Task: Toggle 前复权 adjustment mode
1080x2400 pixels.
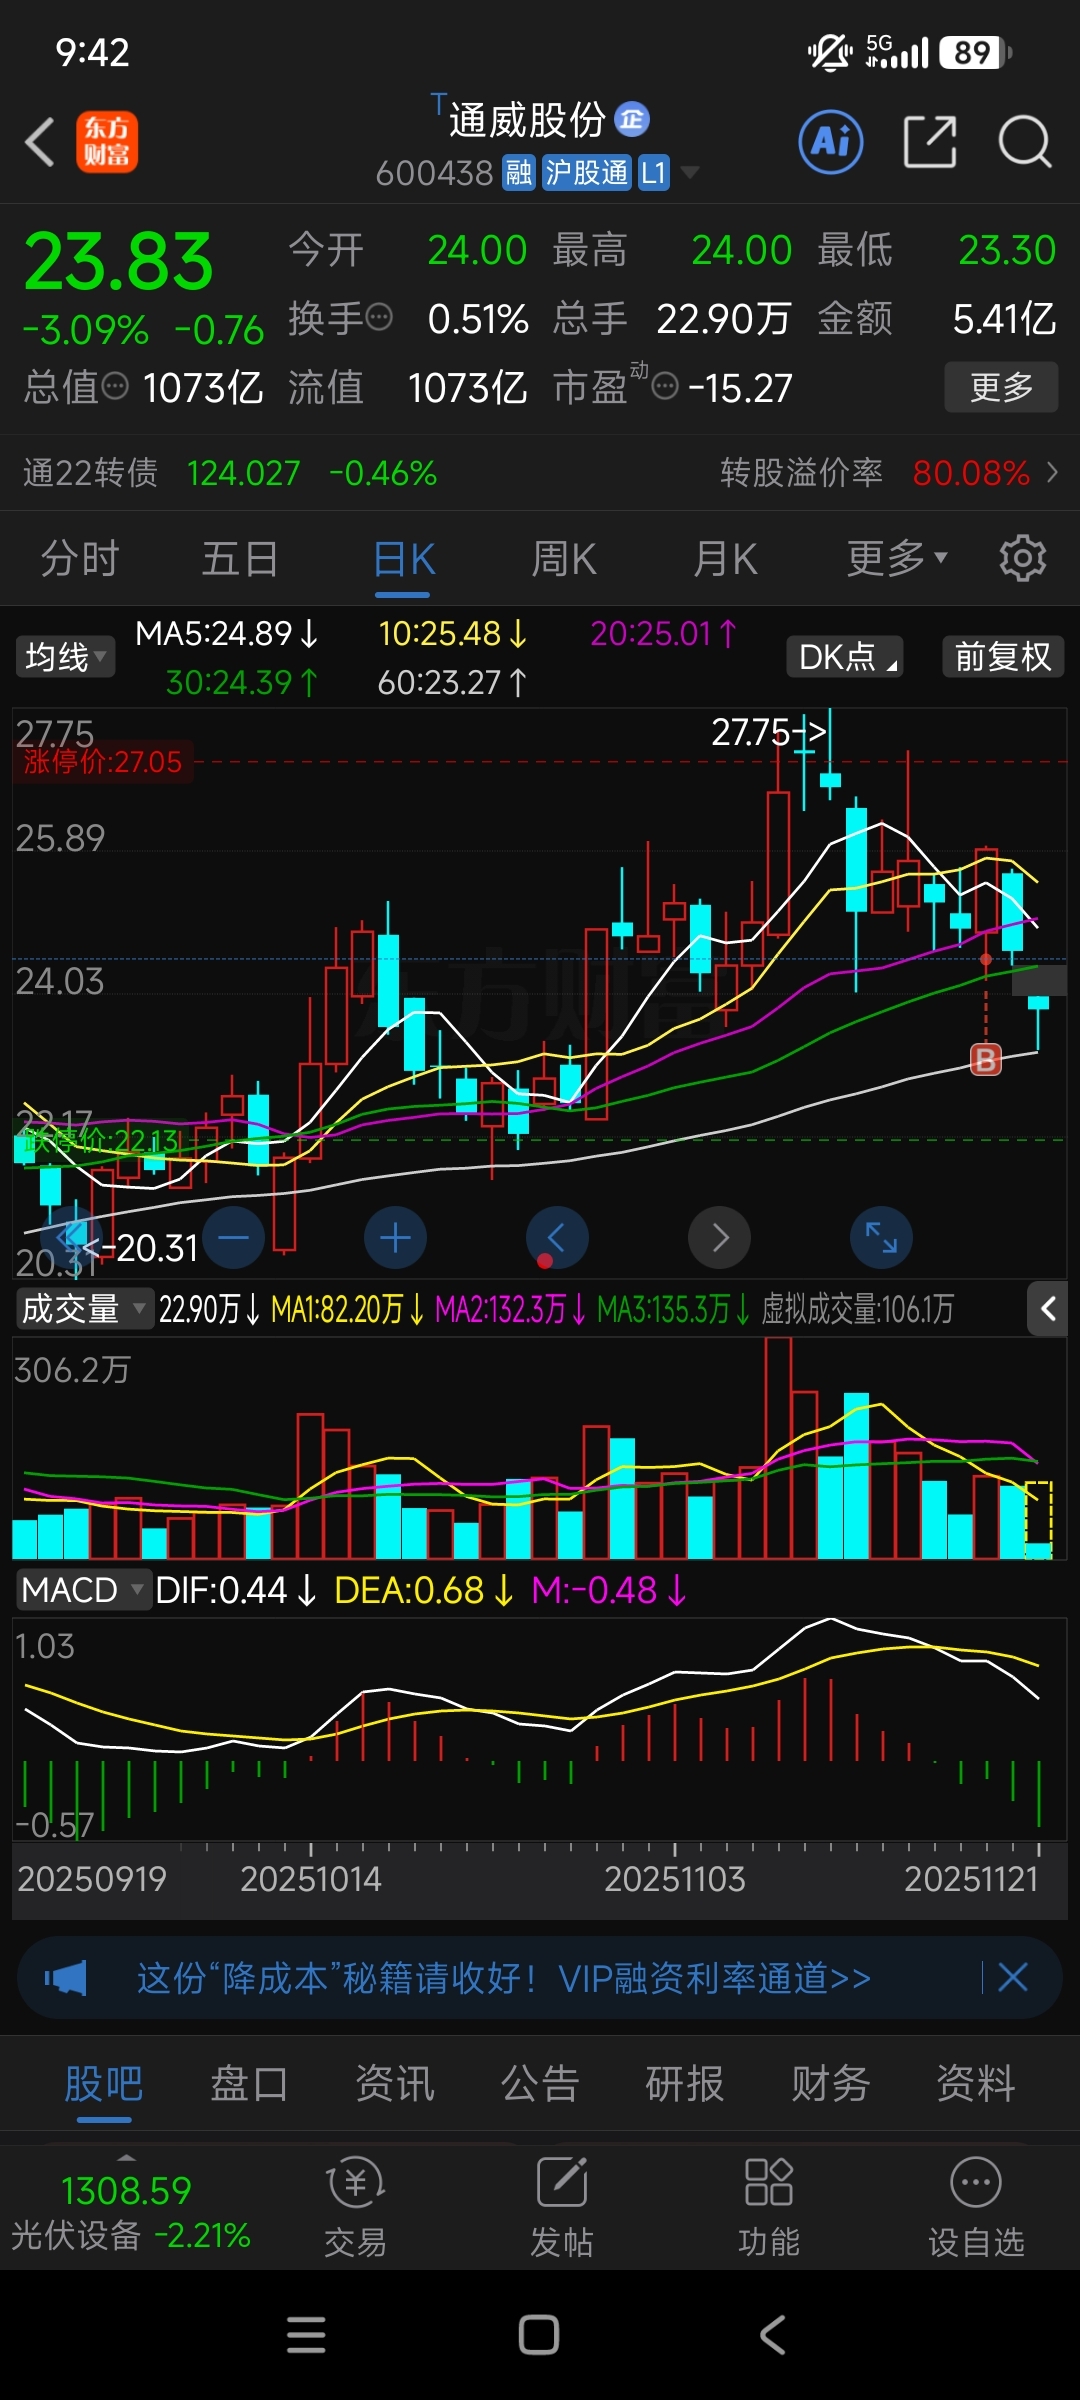Action: coord(1003,657)
